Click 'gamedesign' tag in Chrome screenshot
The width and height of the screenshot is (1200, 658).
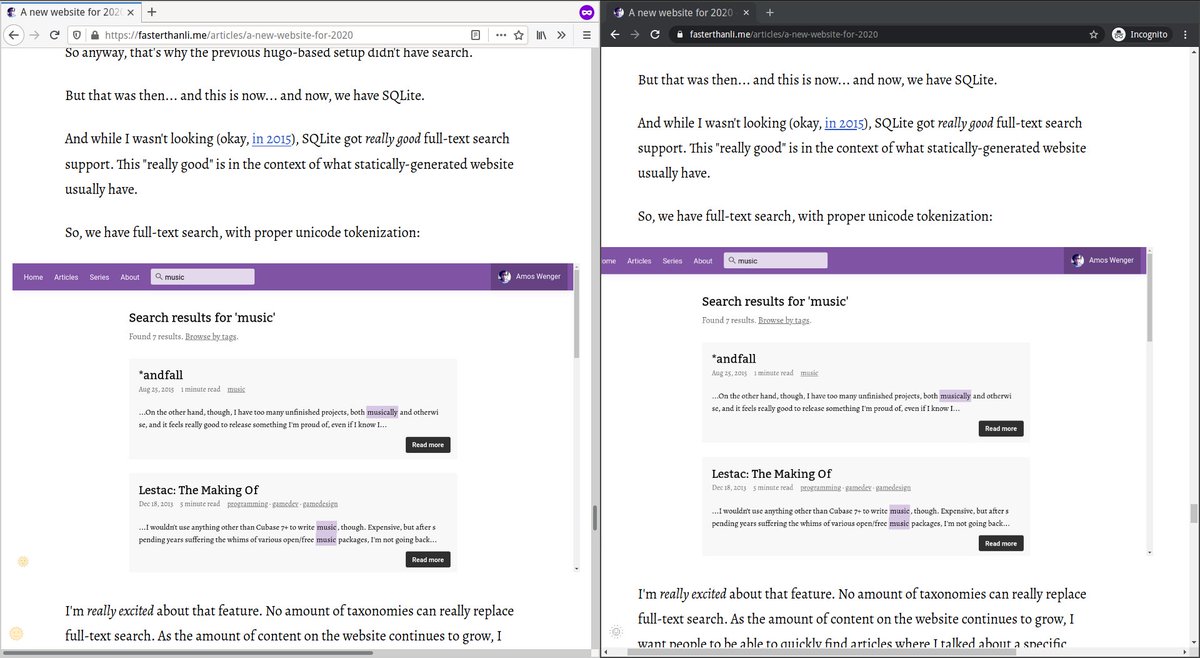[893, 488]
